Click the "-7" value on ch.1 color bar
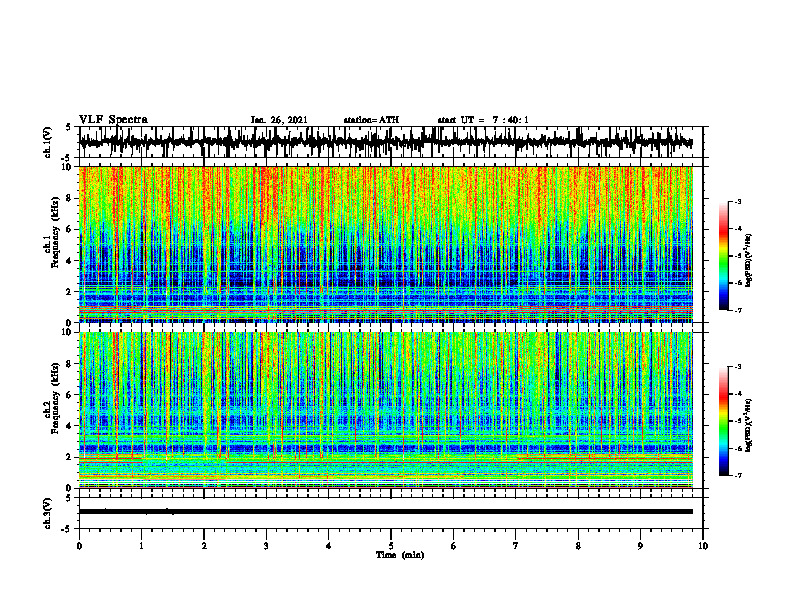 pos(738,310)
